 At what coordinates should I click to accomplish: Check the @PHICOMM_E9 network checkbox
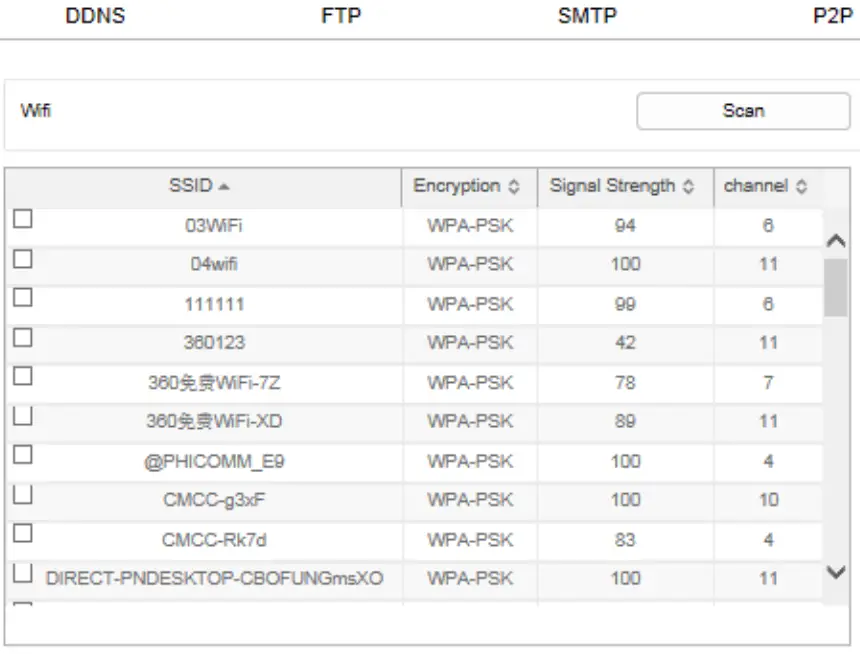(22, 455)
